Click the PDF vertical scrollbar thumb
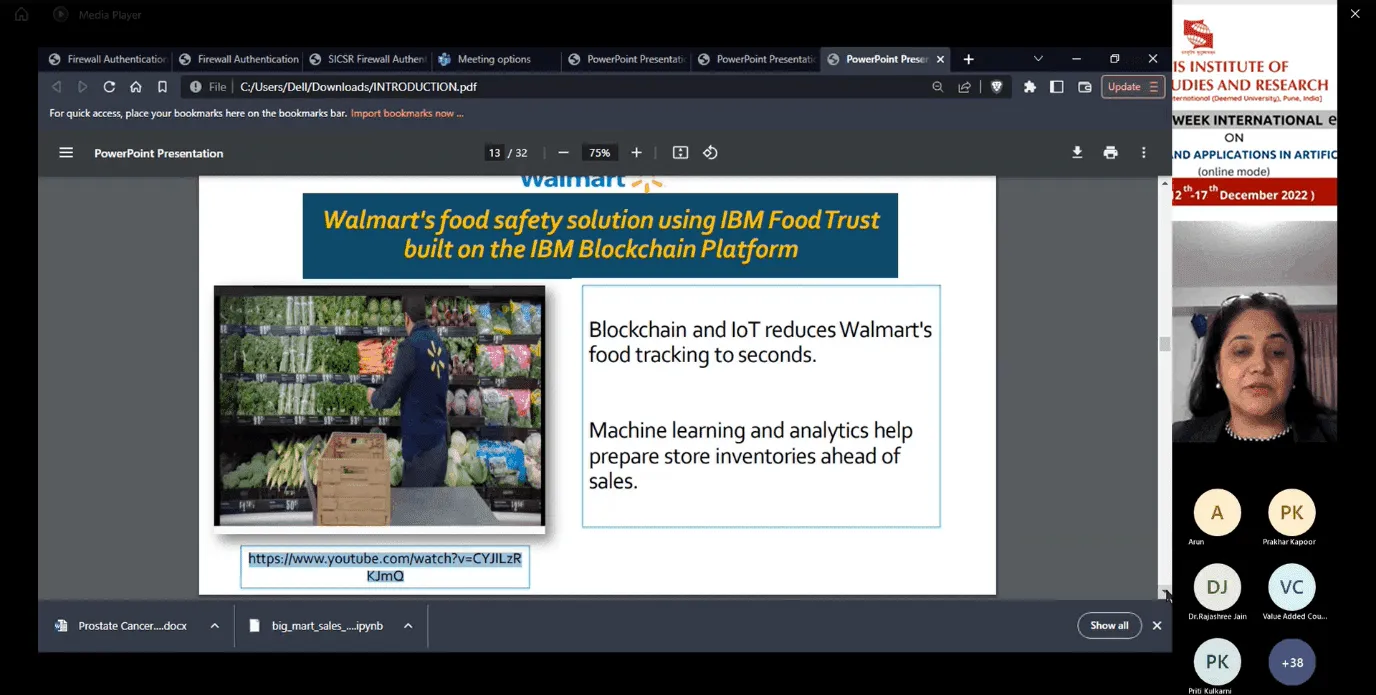 (x=1165, y=344)
